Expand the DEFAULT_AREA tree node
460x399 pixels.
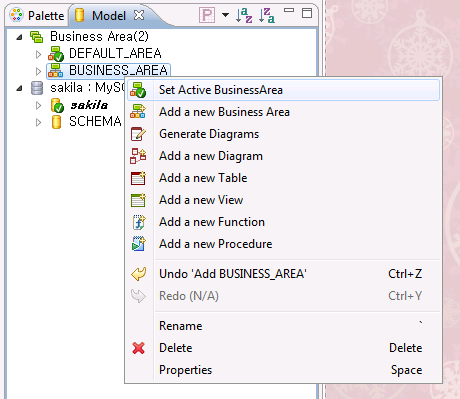click(38, 54)
